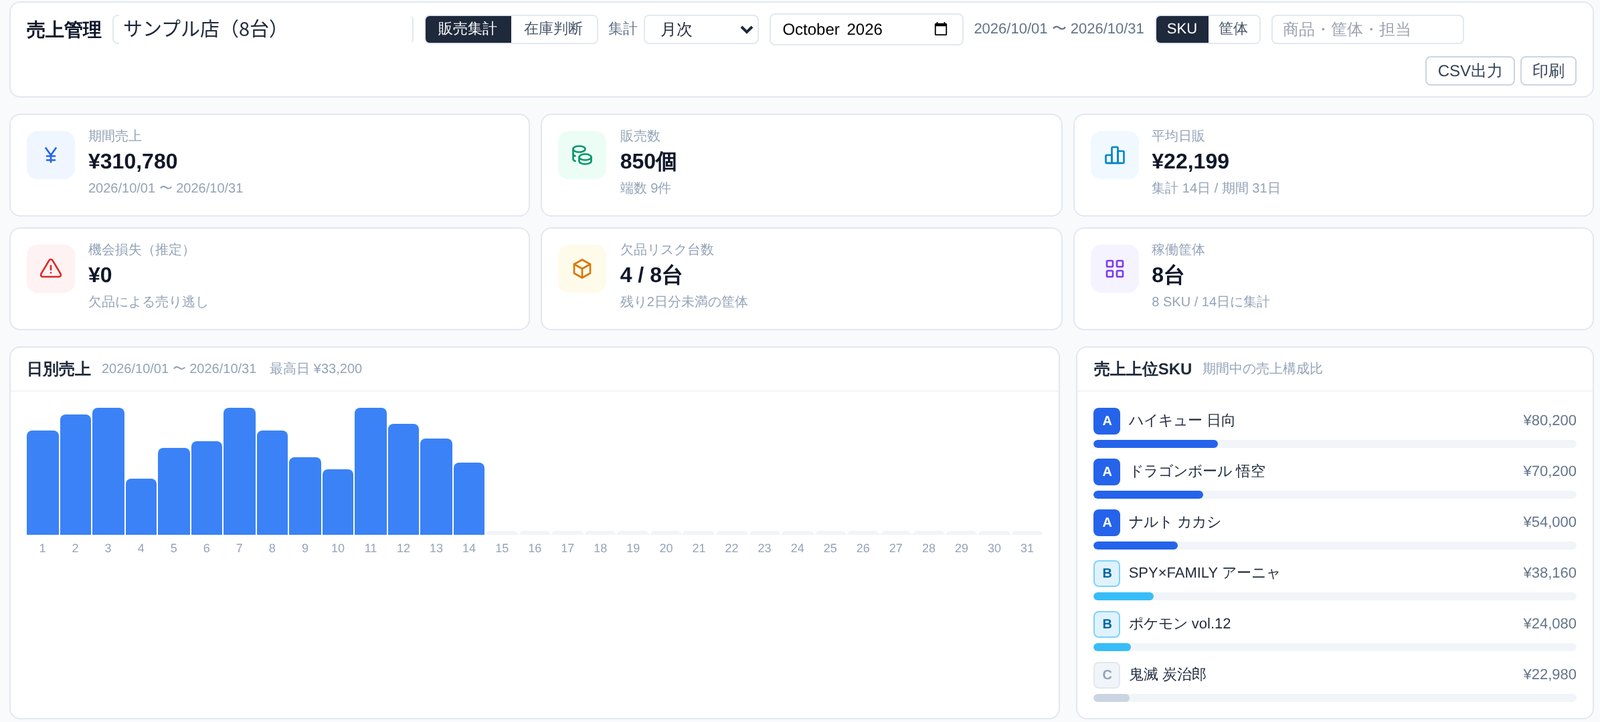Click the B rank badge for SPY×FAMILY アーニャ
1600x722 pixels.
(x=1106, y=573)
